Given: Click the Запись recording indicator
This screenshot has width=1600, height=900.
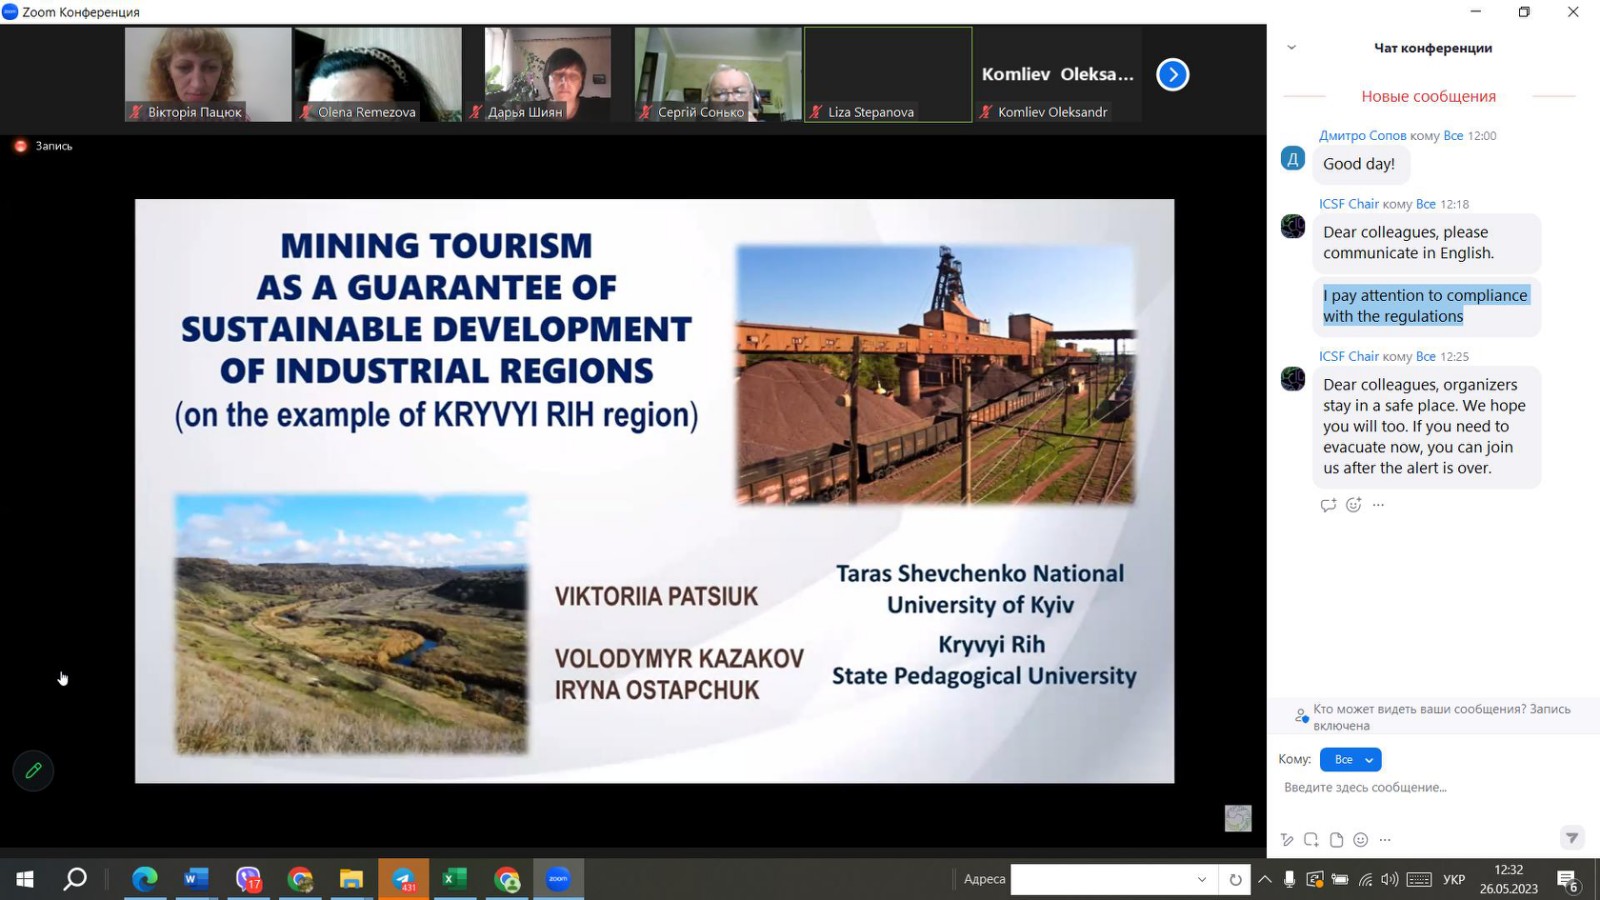Looking at the screenshot, I should coord(43,146).
